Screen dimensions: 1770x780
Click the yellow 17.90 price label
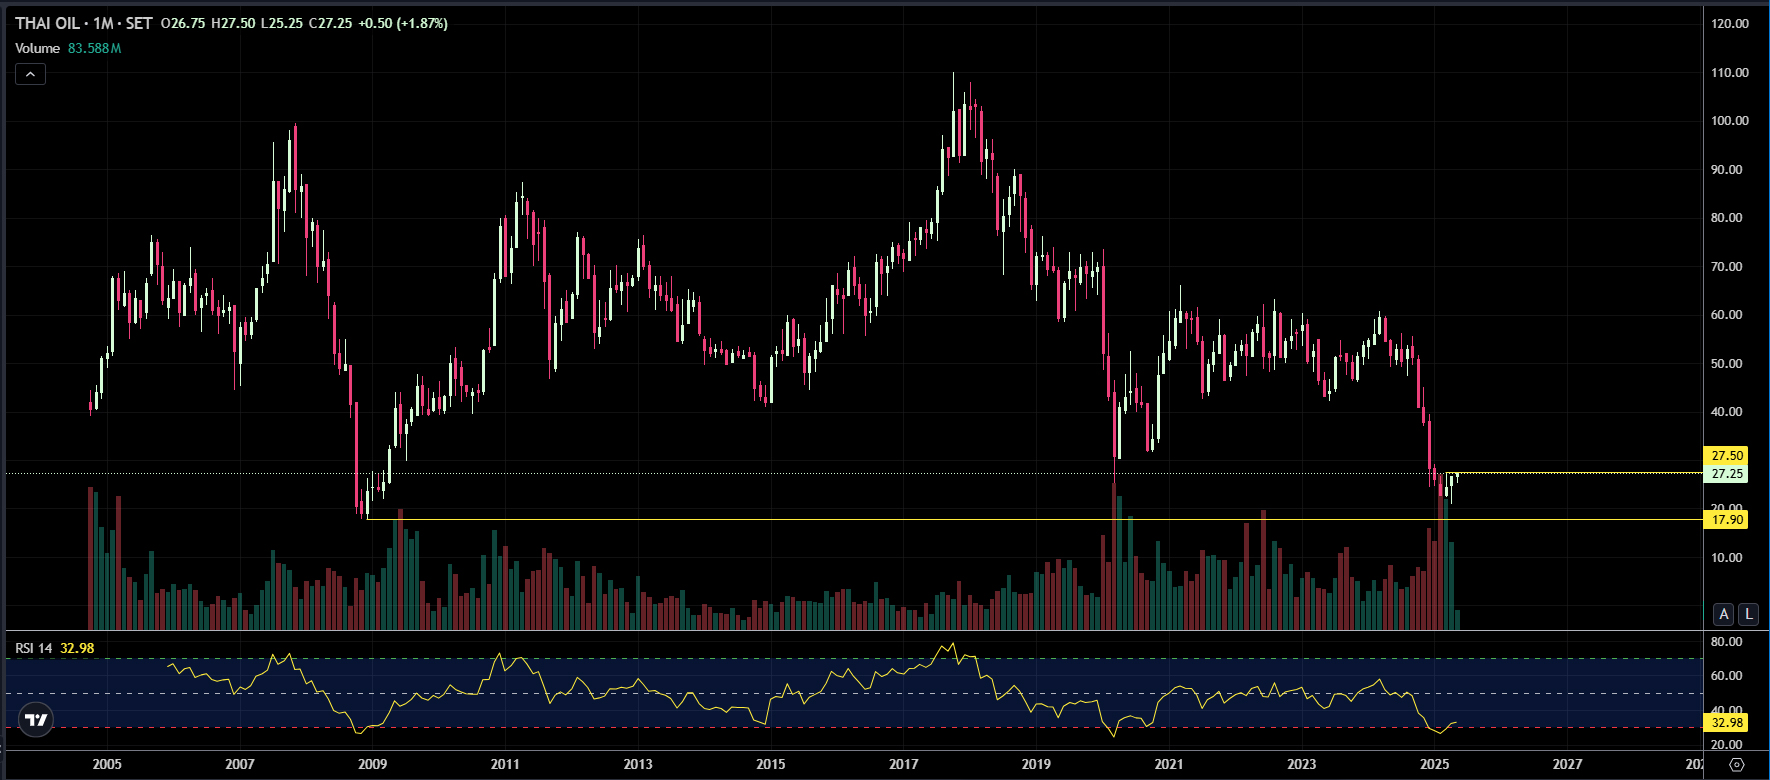(1726, 519)
